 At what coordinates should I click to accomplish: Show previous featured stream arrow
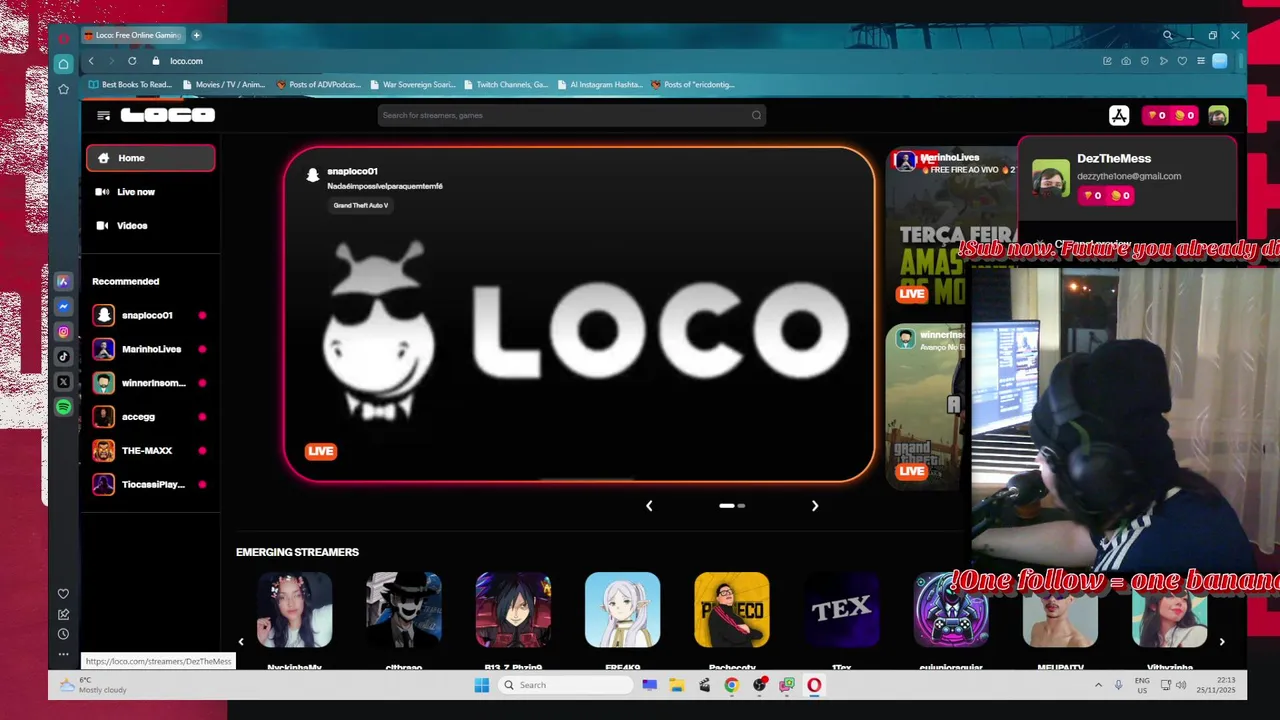pos(649,506)
